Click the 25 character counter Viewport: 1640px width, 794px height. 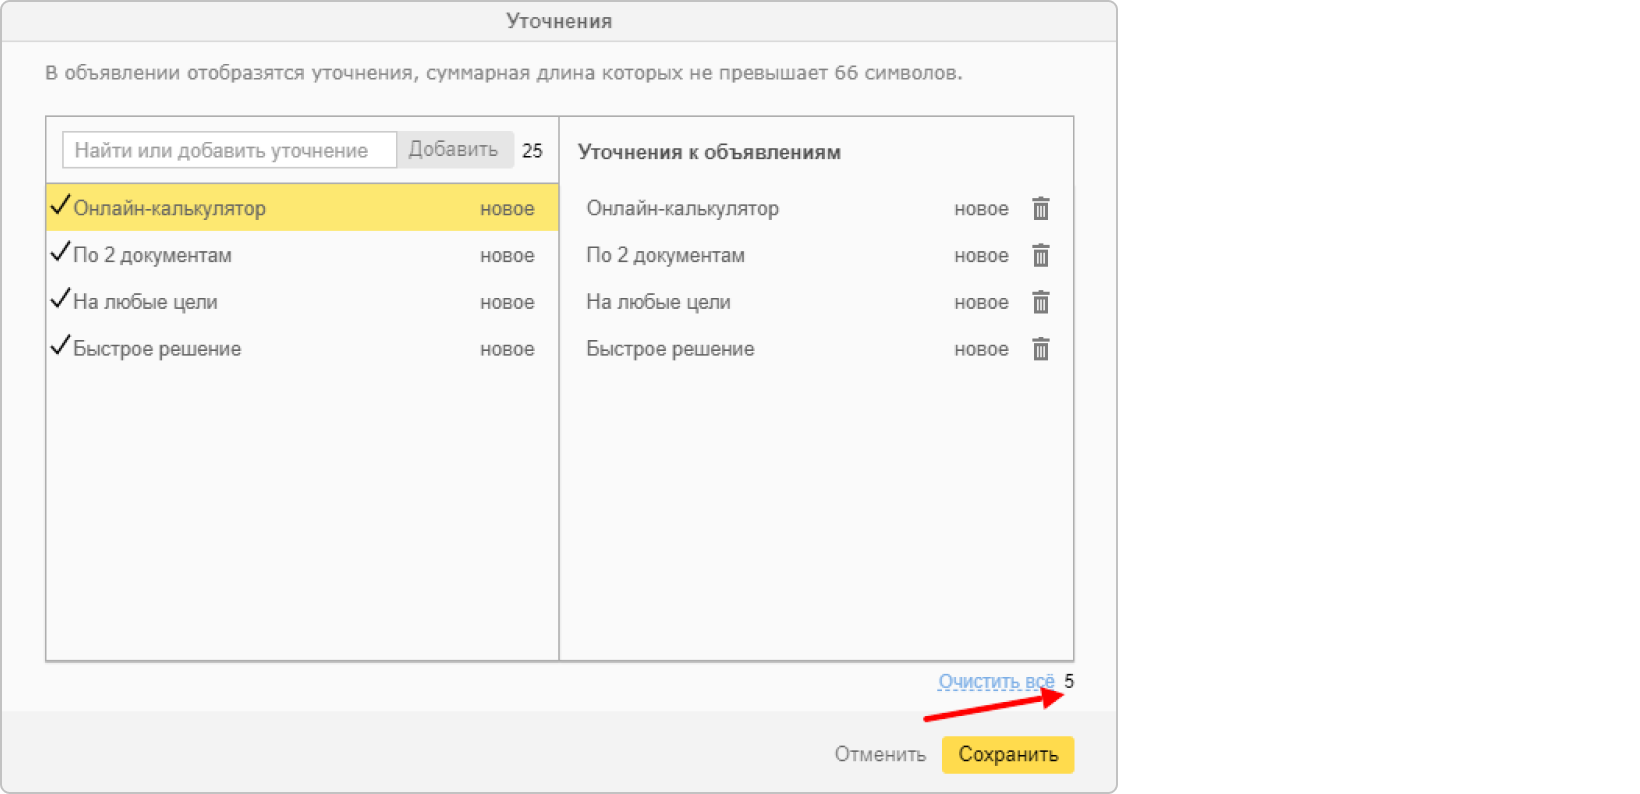532,151
